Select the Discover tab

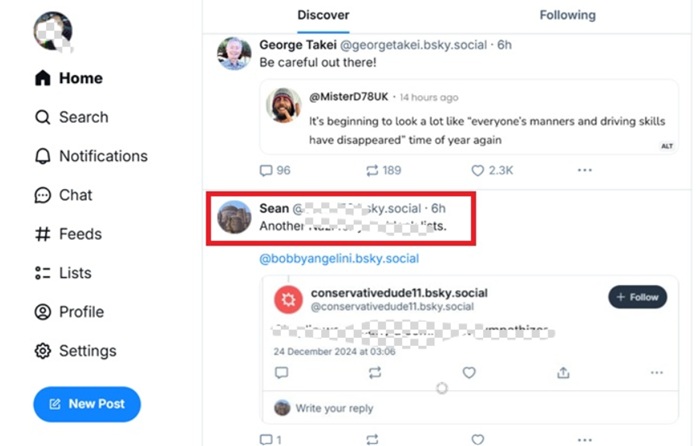coord(323,15)
